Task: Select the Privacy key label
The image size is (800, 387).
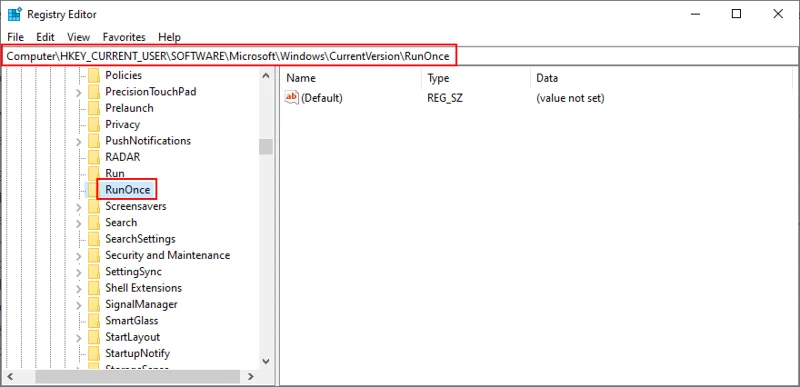Action: (x=122, y=124)
